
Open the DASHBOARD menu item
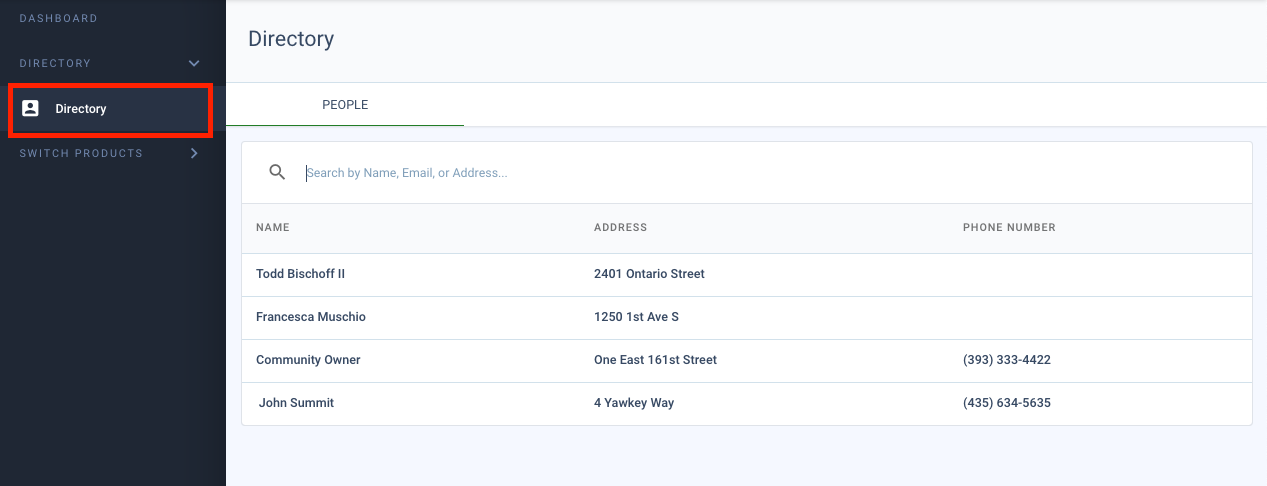point(59,19)
